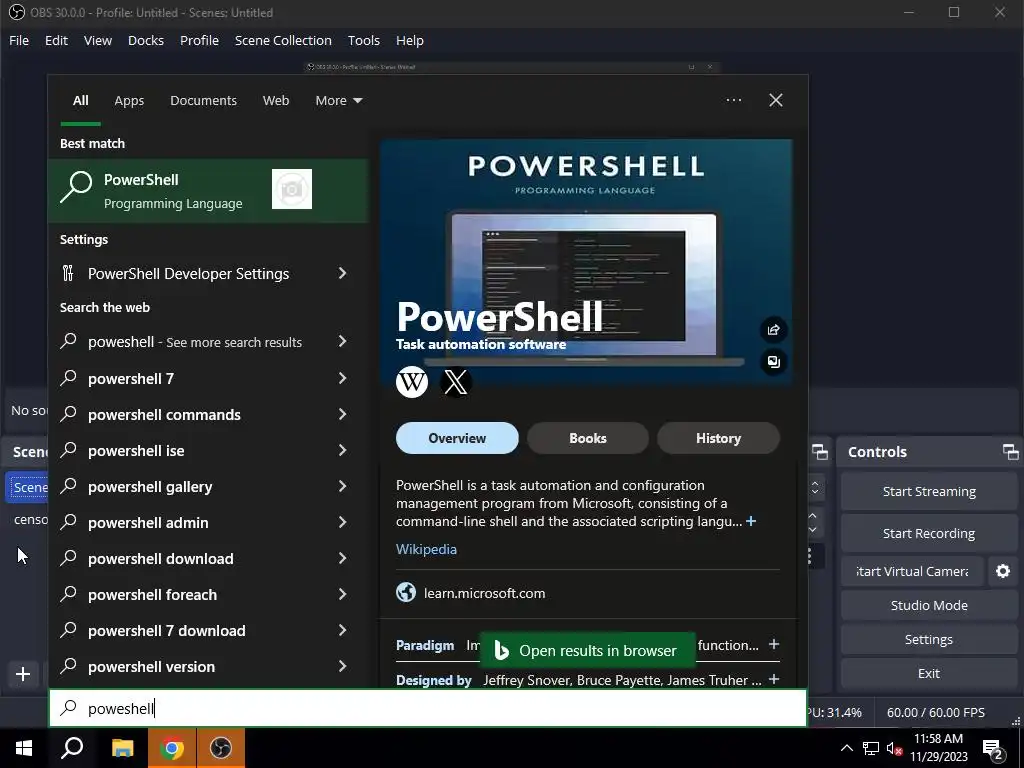Open the X (Twitter) icon link
1024x768 pixels.
pyautogui.click(x=455, y=381)
